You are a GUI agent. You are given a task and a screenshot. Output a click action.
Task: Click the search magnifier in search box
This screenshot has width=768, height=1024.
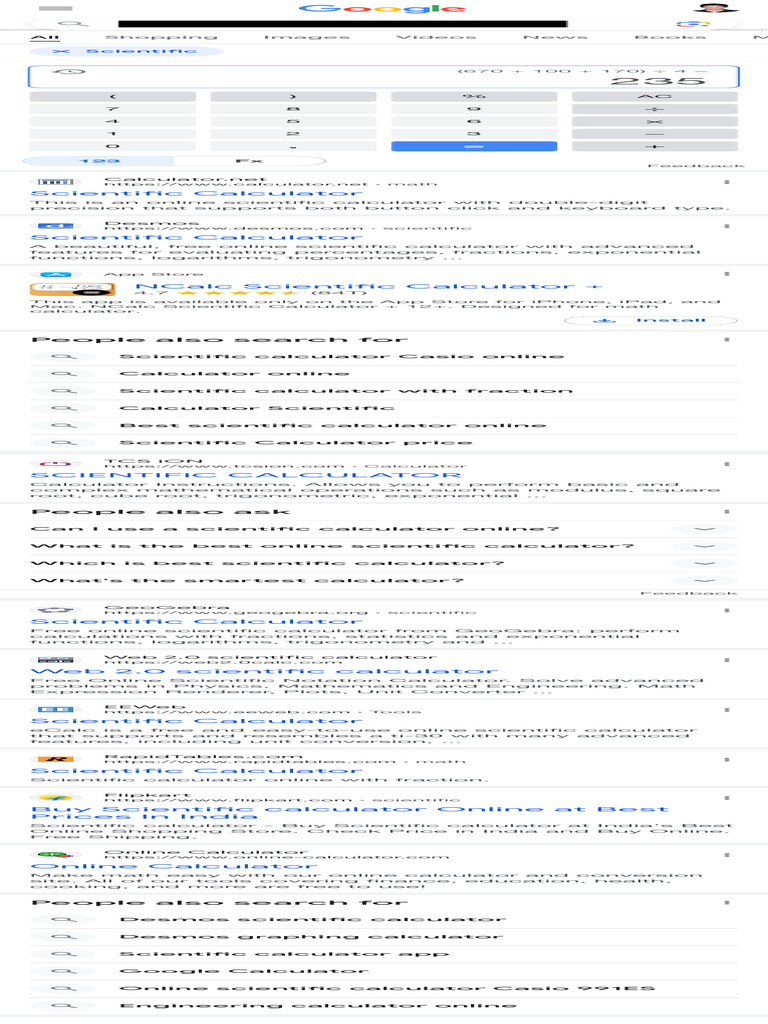pos(73,24)
